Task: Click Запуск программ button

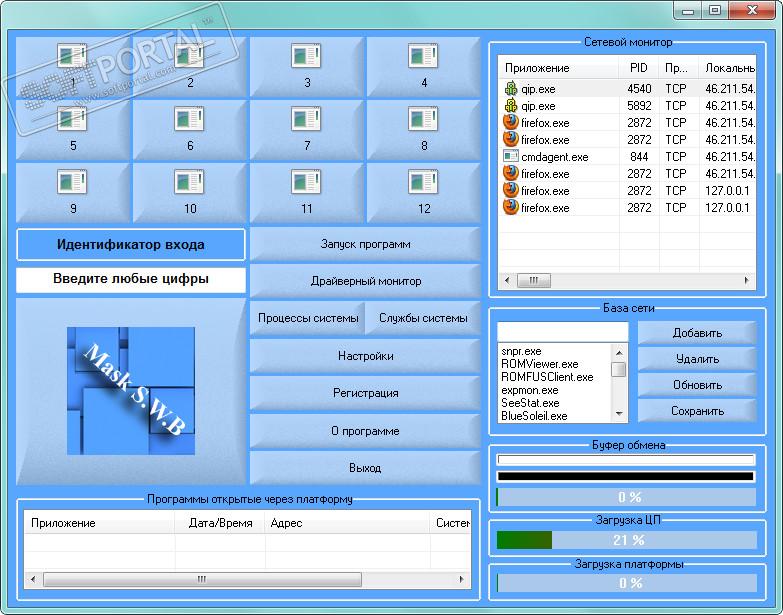Action: 365,244
